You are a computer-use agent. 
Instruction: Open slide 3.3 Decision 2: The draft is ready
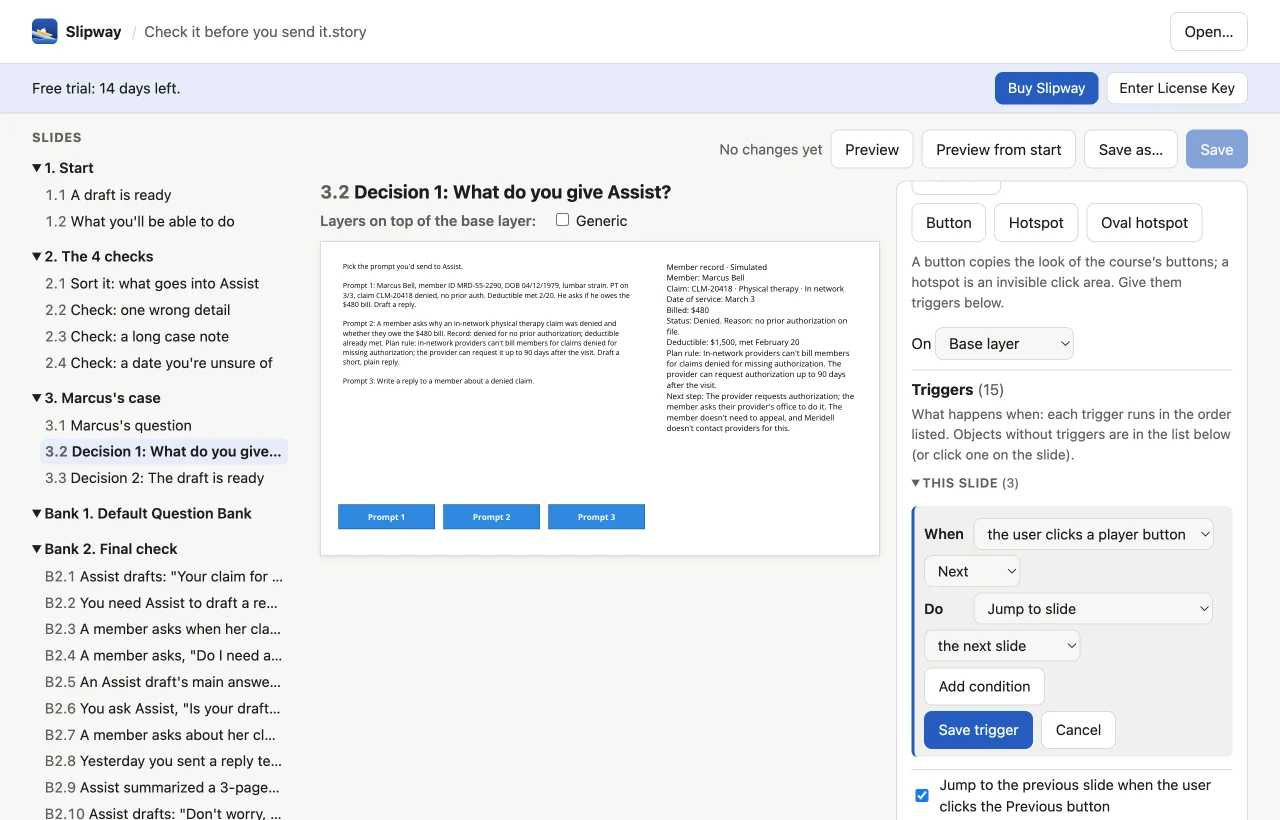[155, 478]
